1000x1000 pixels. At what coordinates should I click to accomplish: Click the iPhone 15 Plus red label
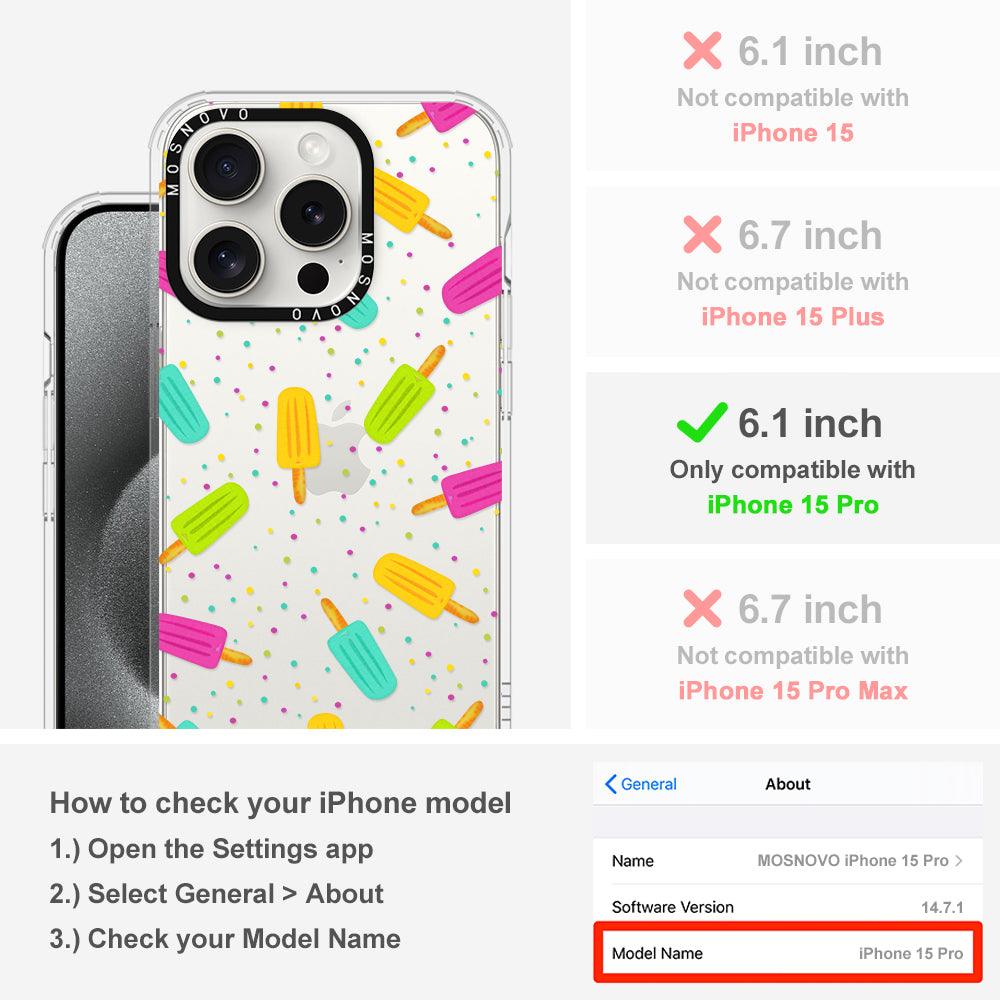pyautogui.click(x=793, y=316)
